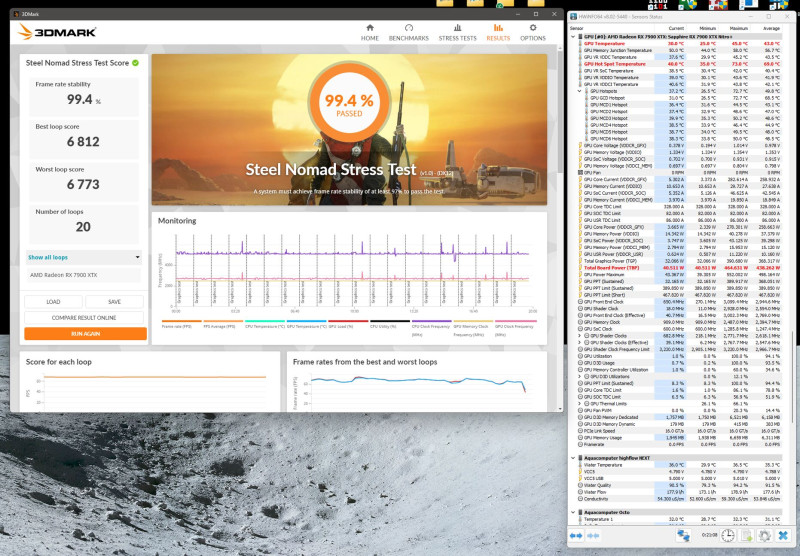Click the Steel Nomad Stress Test banner image
The width and height of the screenshot is (800, 556).
349,130
